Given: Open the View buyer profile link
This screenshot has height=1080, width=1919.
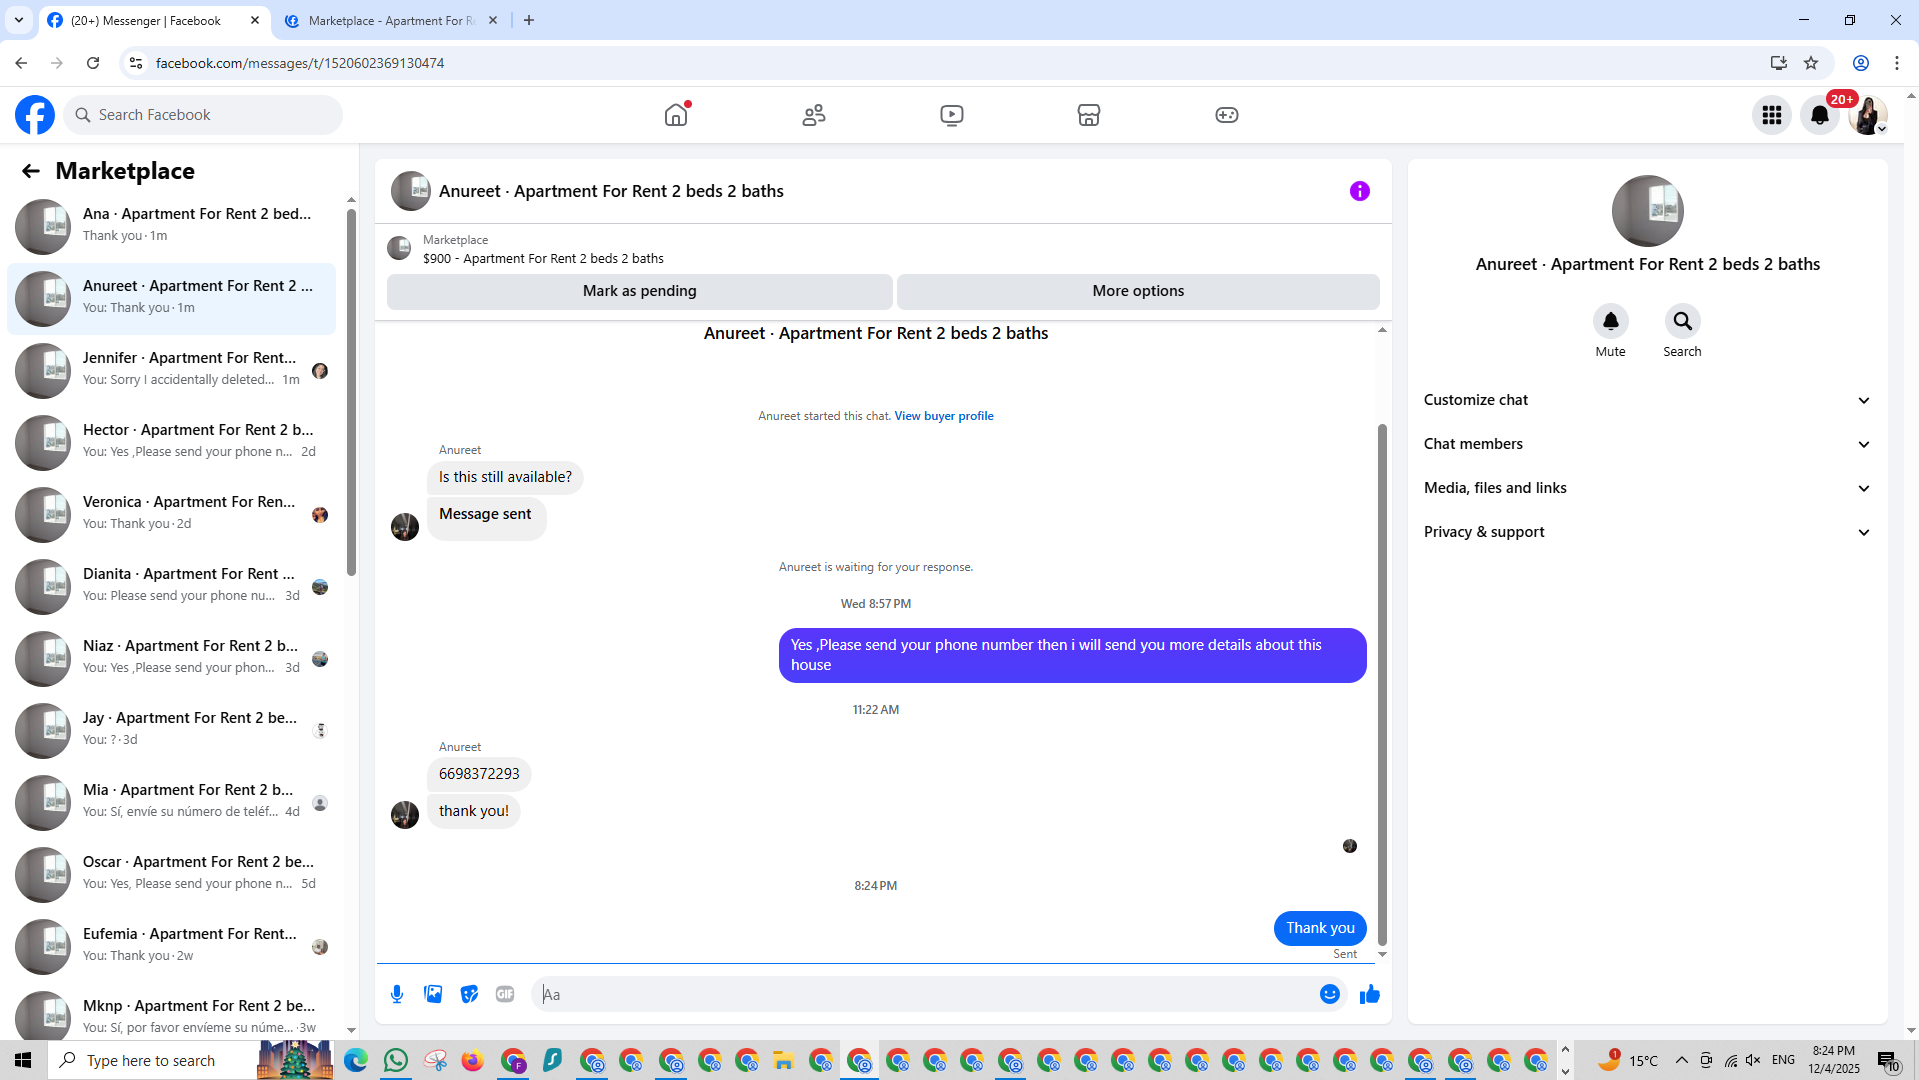Looking at the screenshot, I should pos(944,416).
